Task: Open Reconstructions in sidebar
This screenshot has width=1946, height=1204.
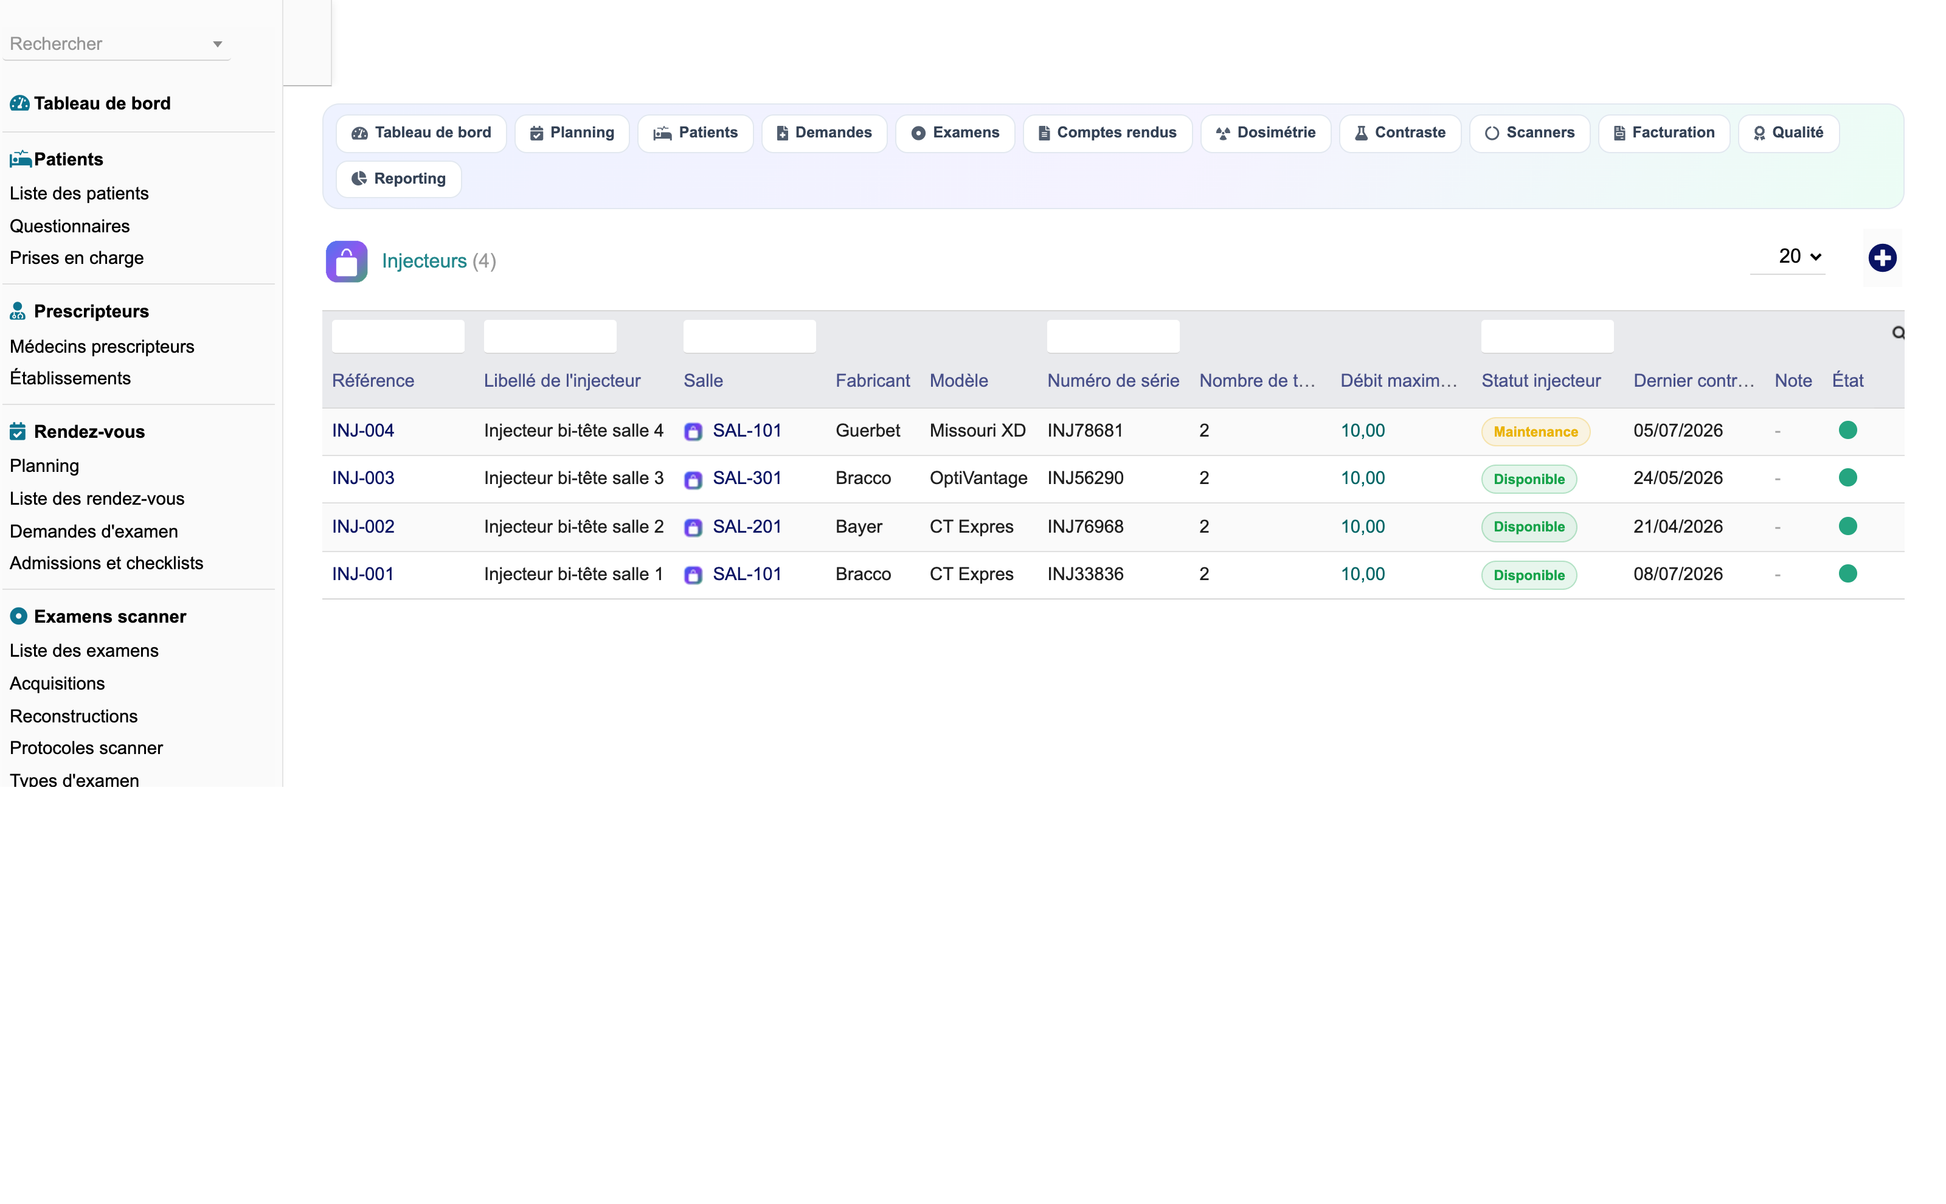Action: [74, 716]
